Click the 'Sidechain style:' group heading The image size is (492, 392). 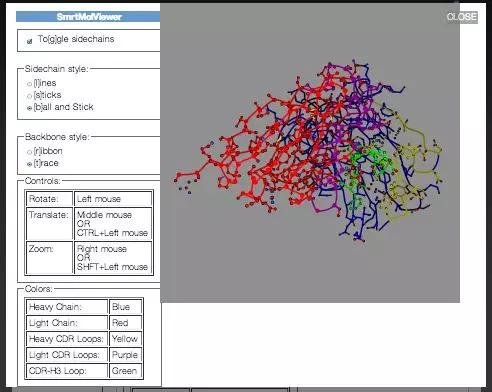coord(57,69)
